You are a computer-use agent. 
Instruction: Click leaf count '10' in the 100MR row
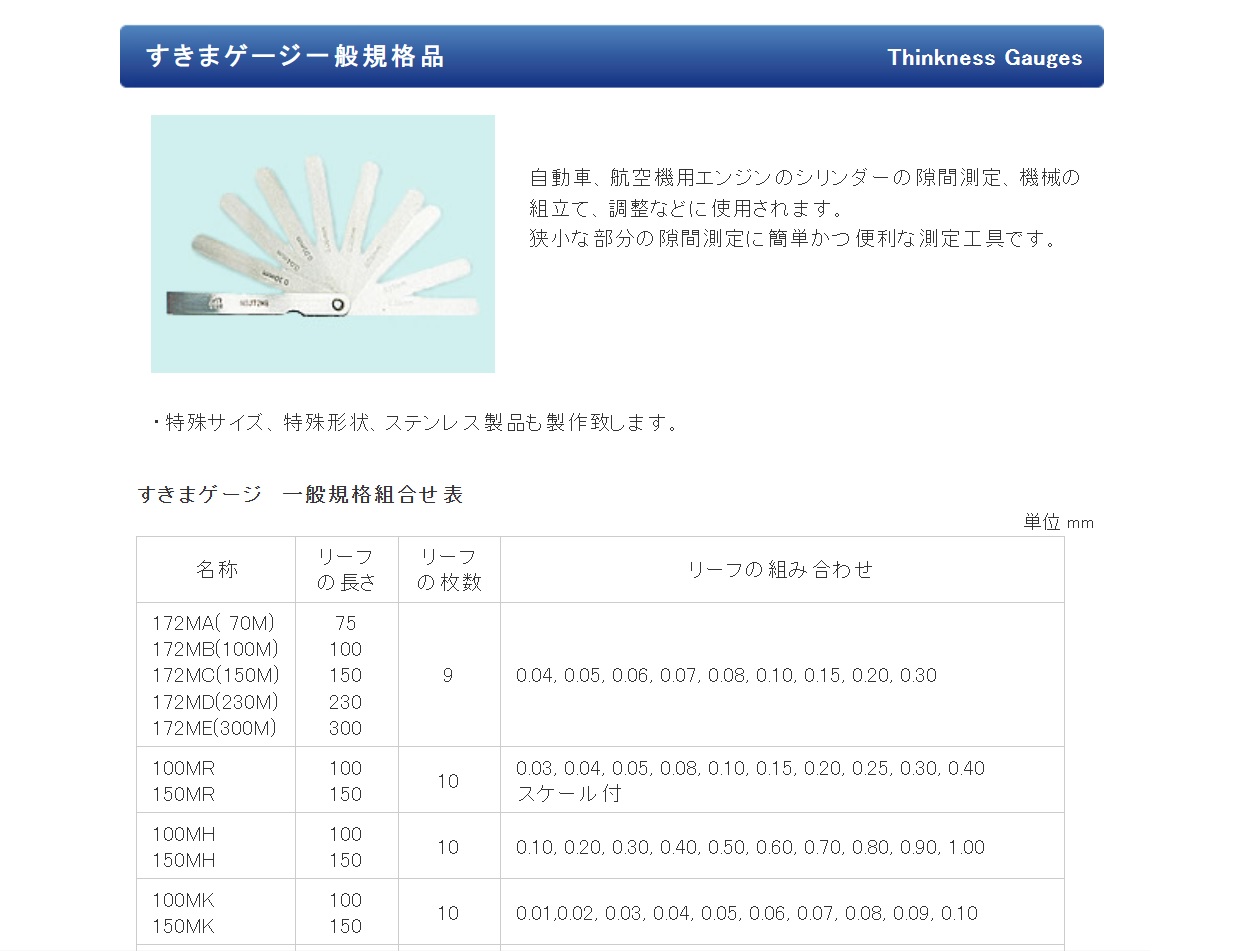click(448, 781)
